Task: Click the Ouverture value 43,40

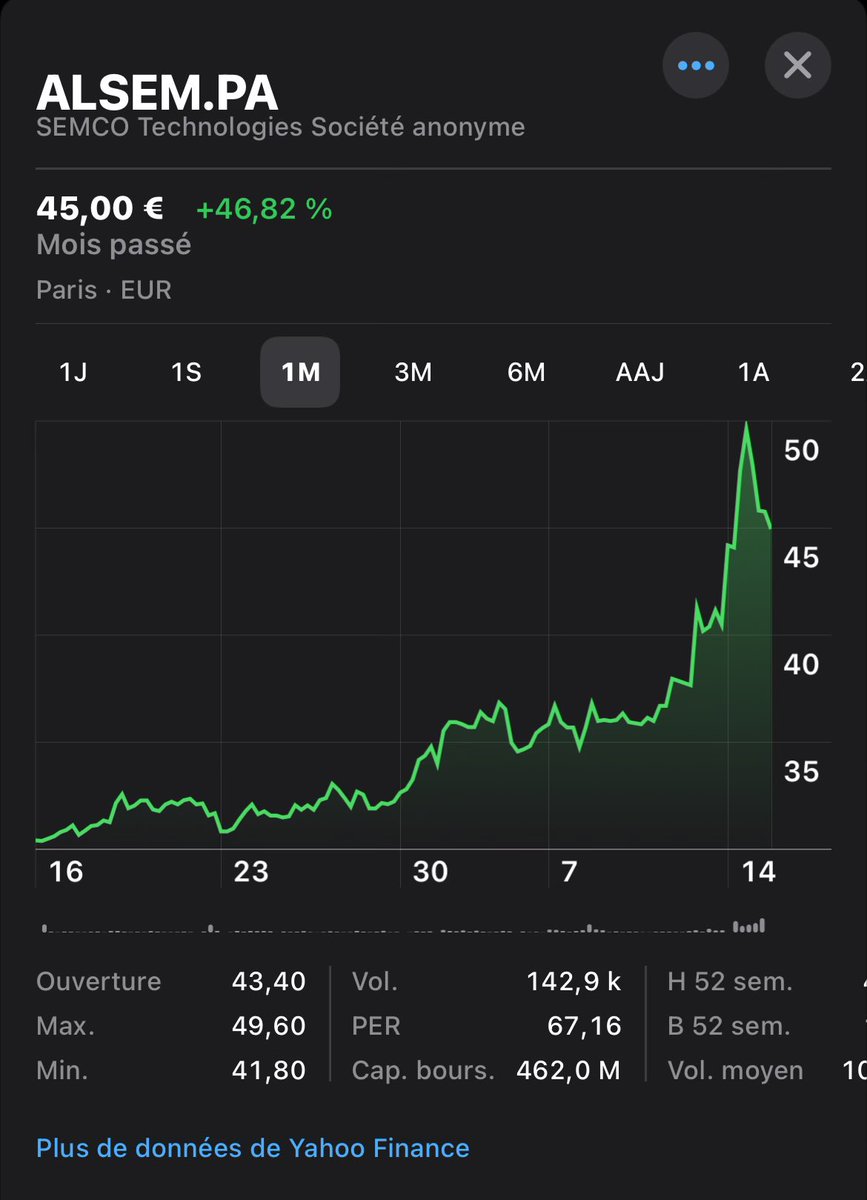Action: point(268,982)
